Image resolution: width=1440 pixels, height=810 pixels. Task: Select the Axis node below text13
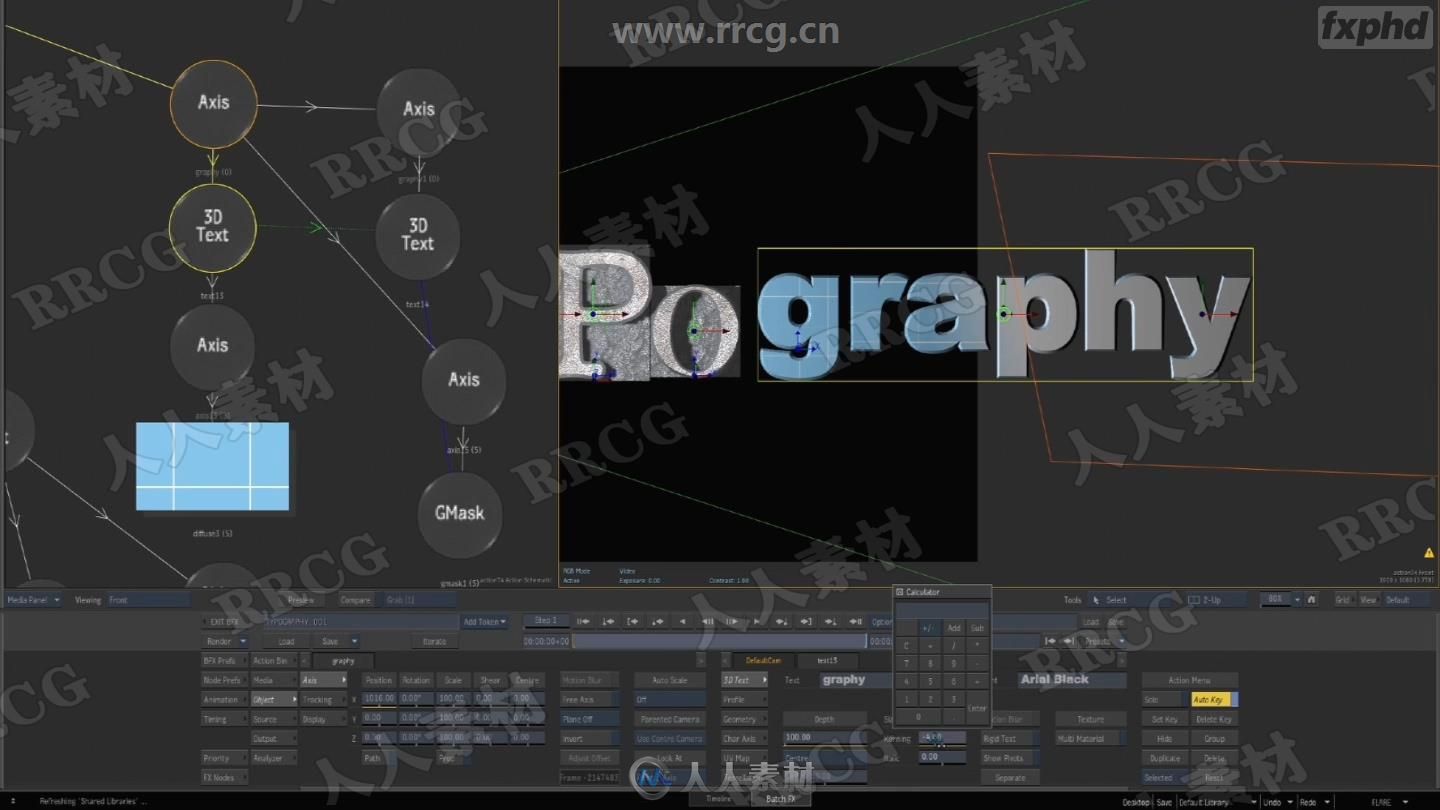212,346
